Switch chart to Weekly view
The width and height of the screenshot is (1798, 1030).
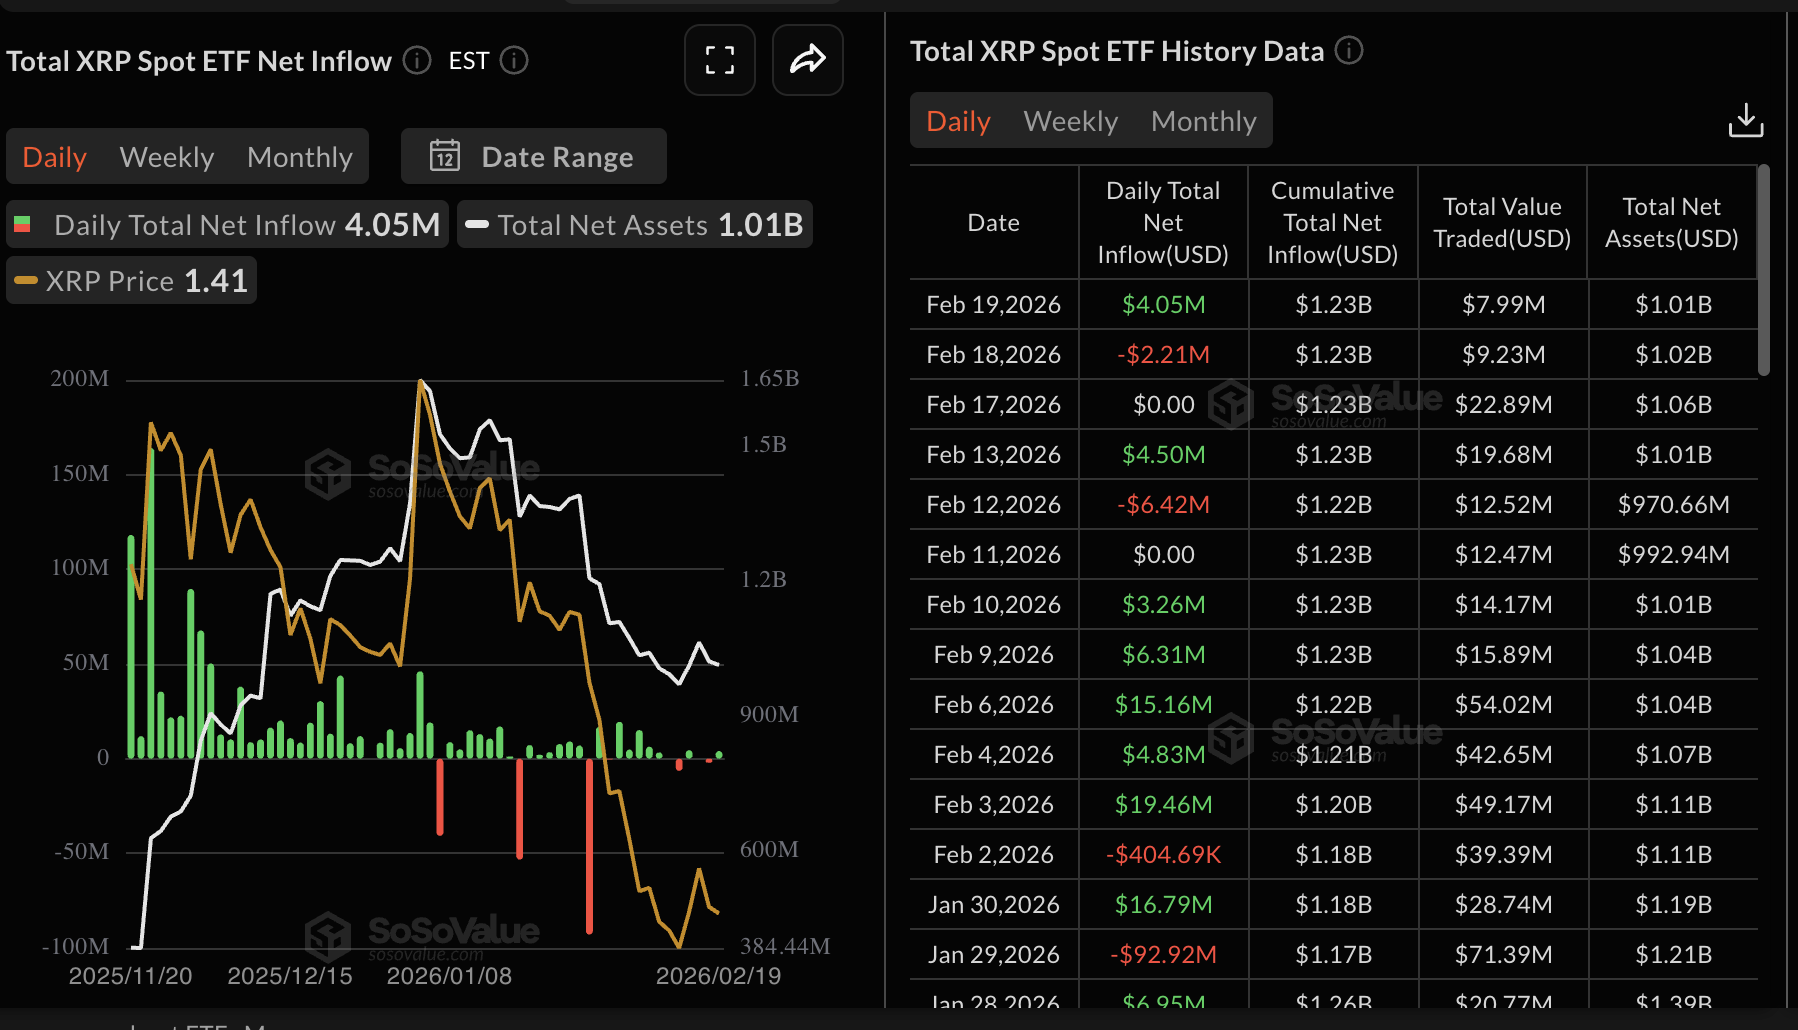pyautogui.click(x=167, y=157)
